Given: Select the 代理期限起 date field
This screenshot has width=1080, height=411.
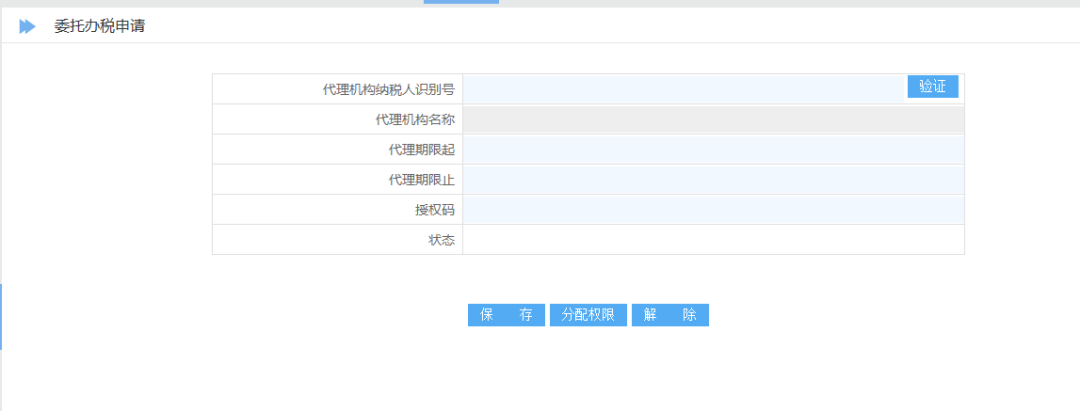Looking at the screenshot, I should click(713, 150).
